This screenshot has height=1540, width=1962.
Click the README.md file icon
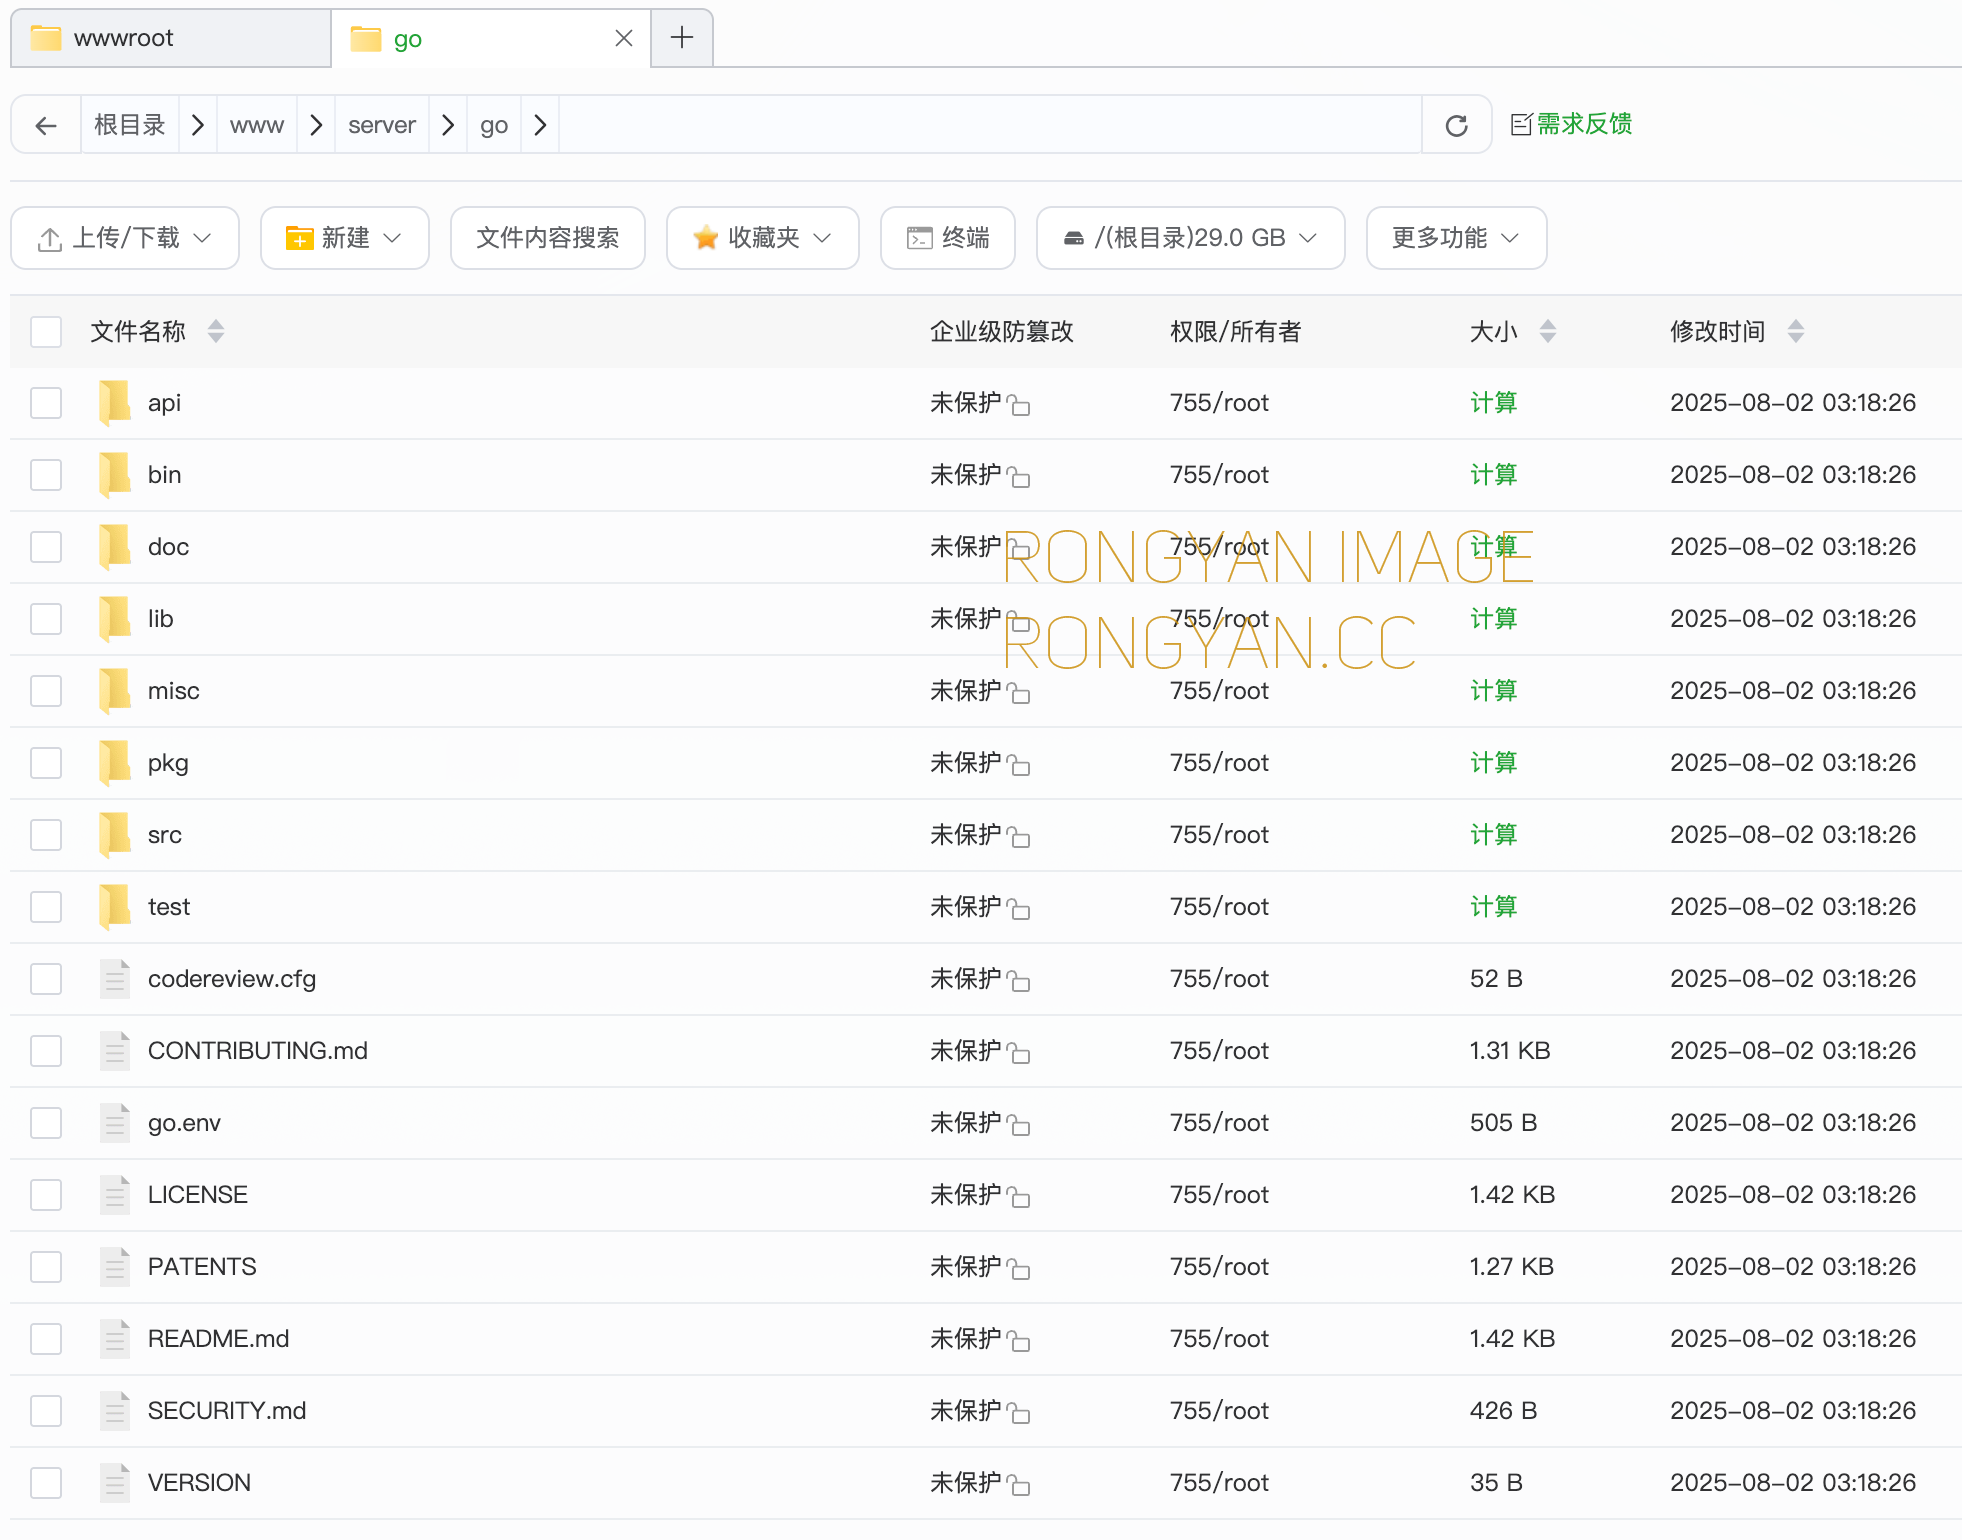115,1338
